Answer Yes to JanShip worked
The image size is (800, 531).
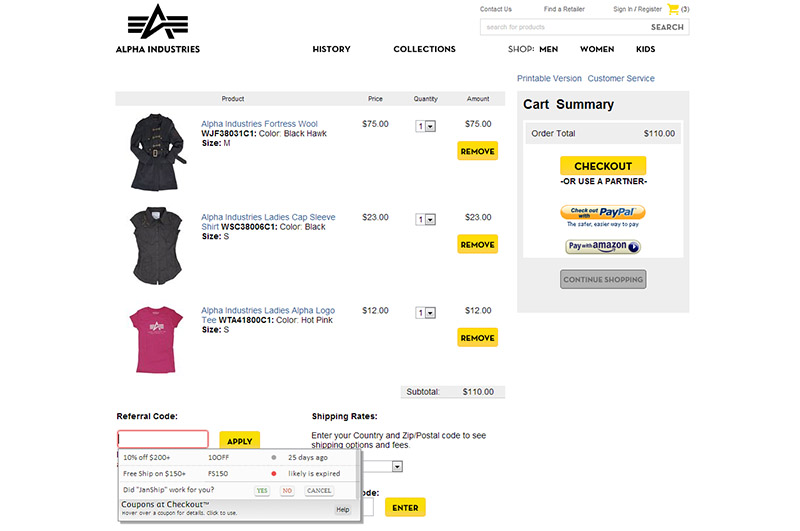click(262, 491)
